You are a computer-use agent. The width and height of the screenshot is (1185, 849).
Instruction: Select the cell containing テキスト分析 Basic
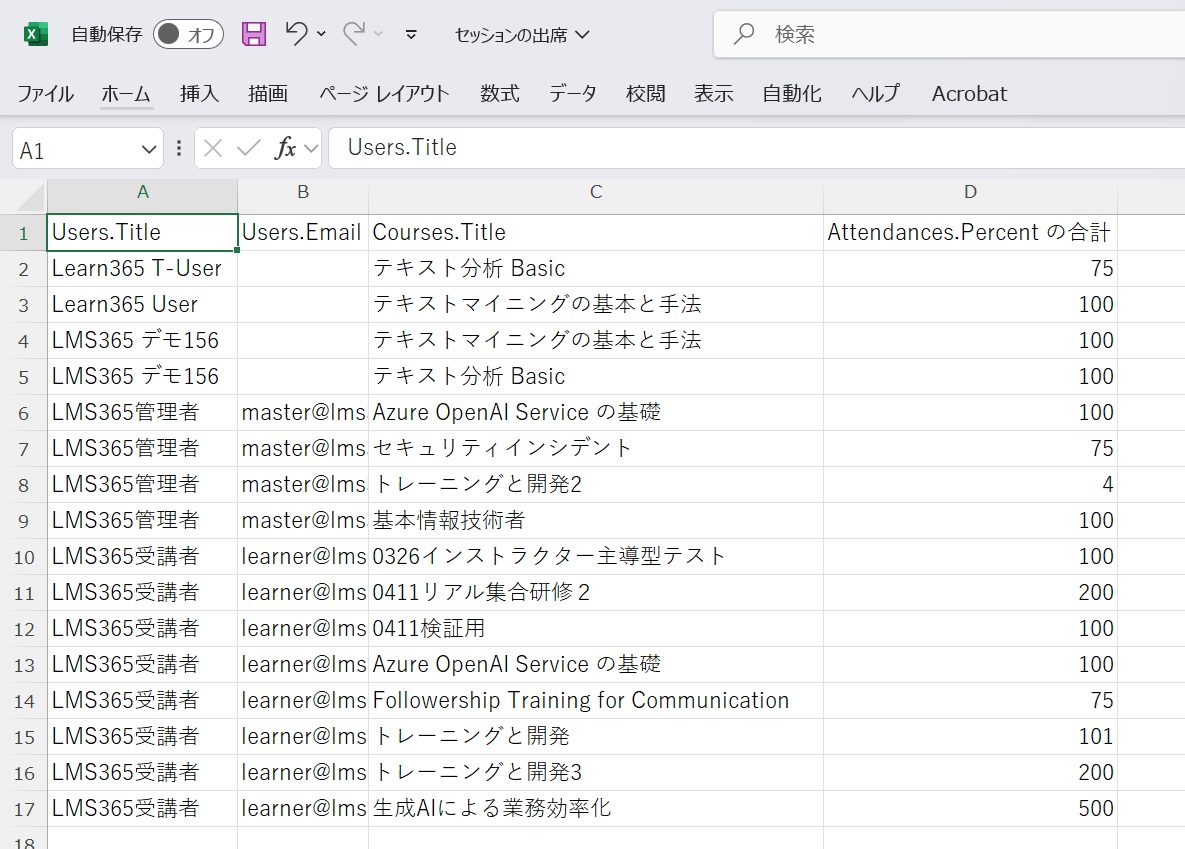595,268
